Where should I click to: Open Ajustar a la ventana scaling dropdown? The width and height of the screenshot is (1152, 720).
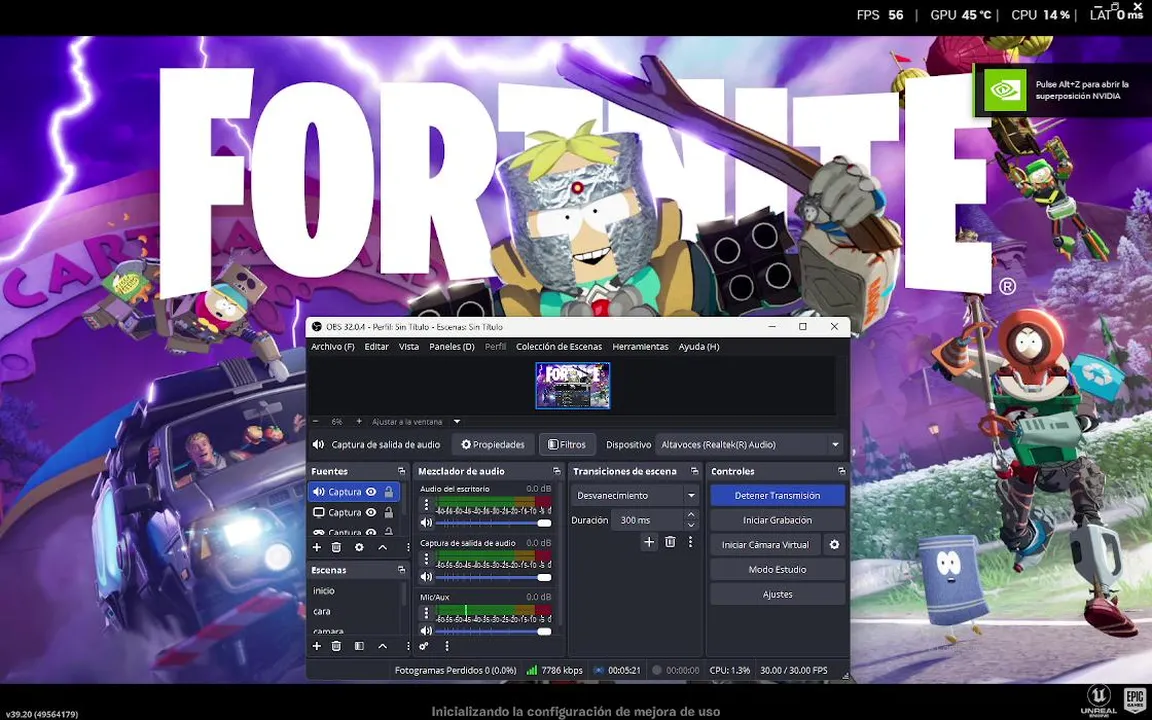(x=417, y=422)
